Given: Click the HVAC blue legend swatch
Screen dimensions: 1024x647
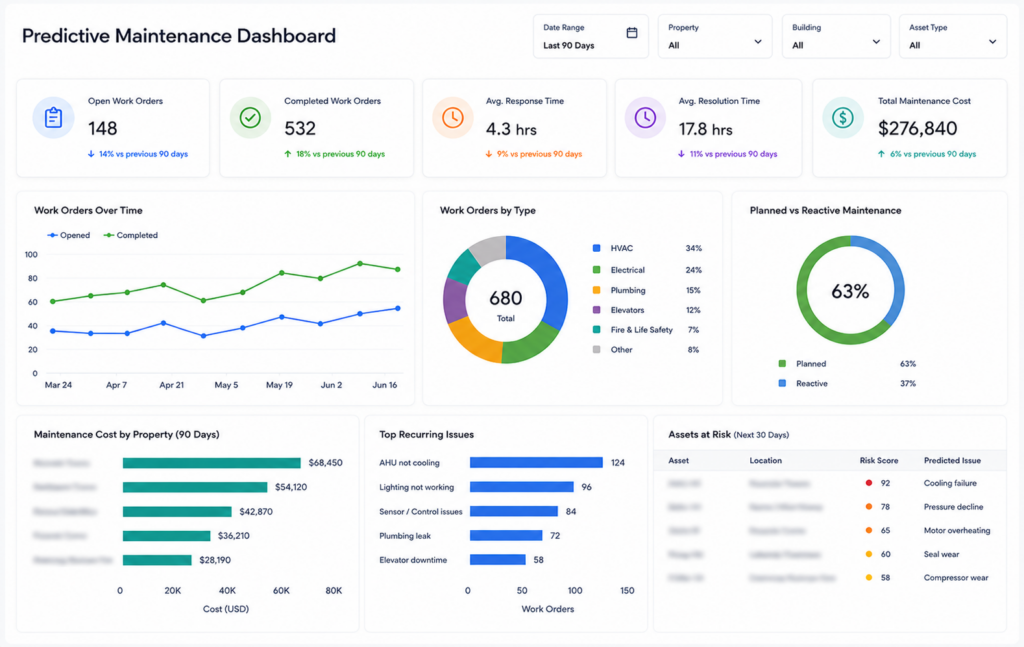Looking at the screenshot, I should click(596, 248).
